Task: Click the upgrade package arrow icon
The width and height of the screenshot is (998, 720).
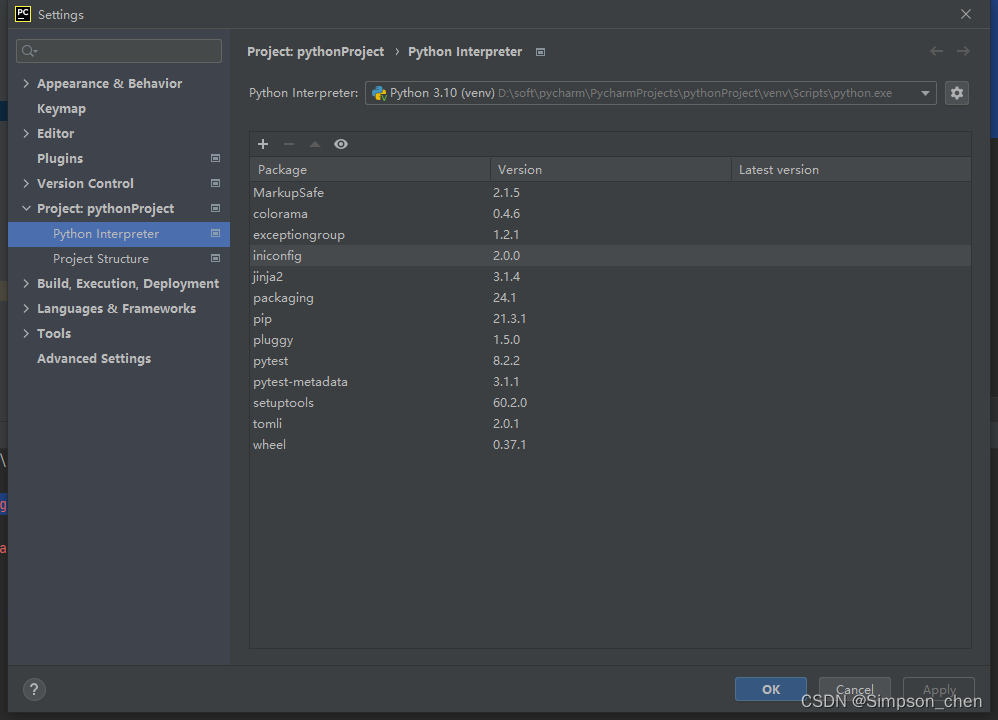Action: [x=314, y=144]
